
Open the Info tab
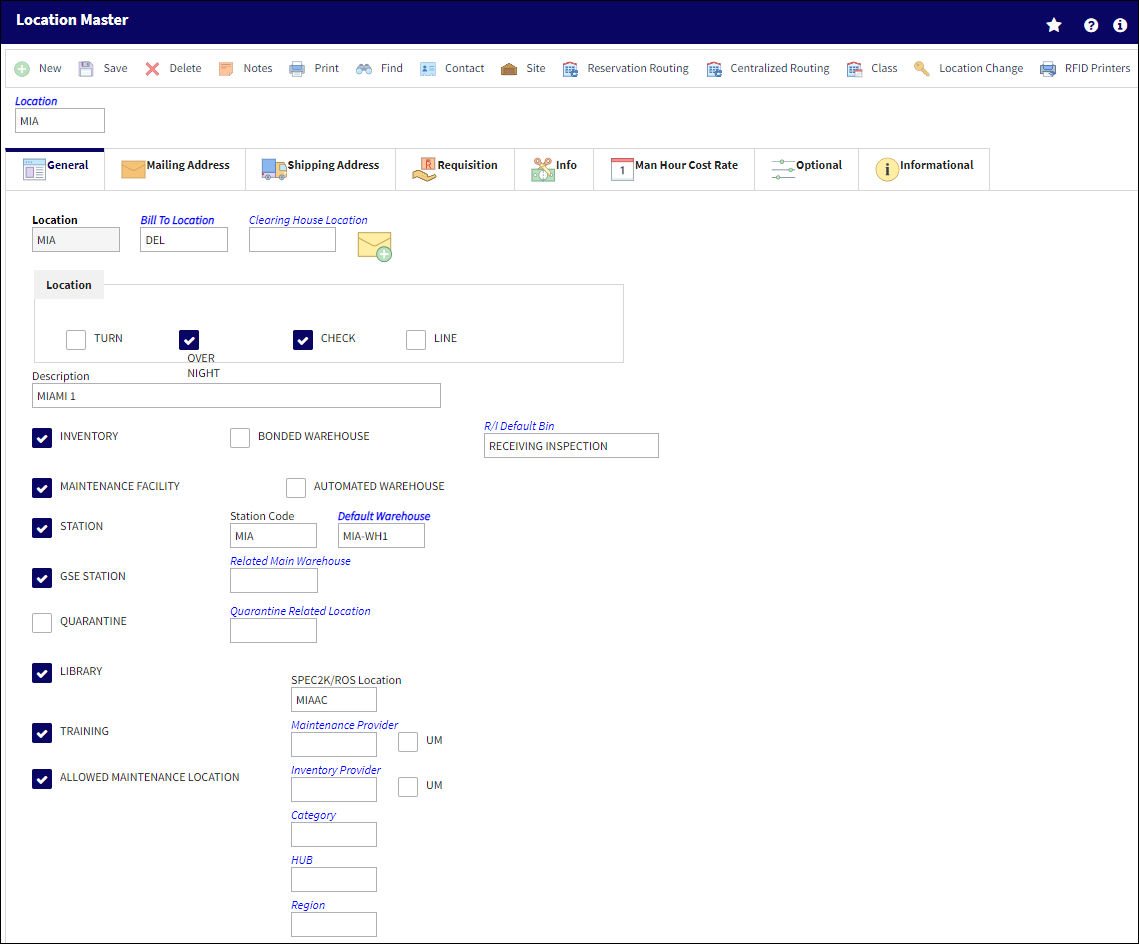click(x=554, y=169)
